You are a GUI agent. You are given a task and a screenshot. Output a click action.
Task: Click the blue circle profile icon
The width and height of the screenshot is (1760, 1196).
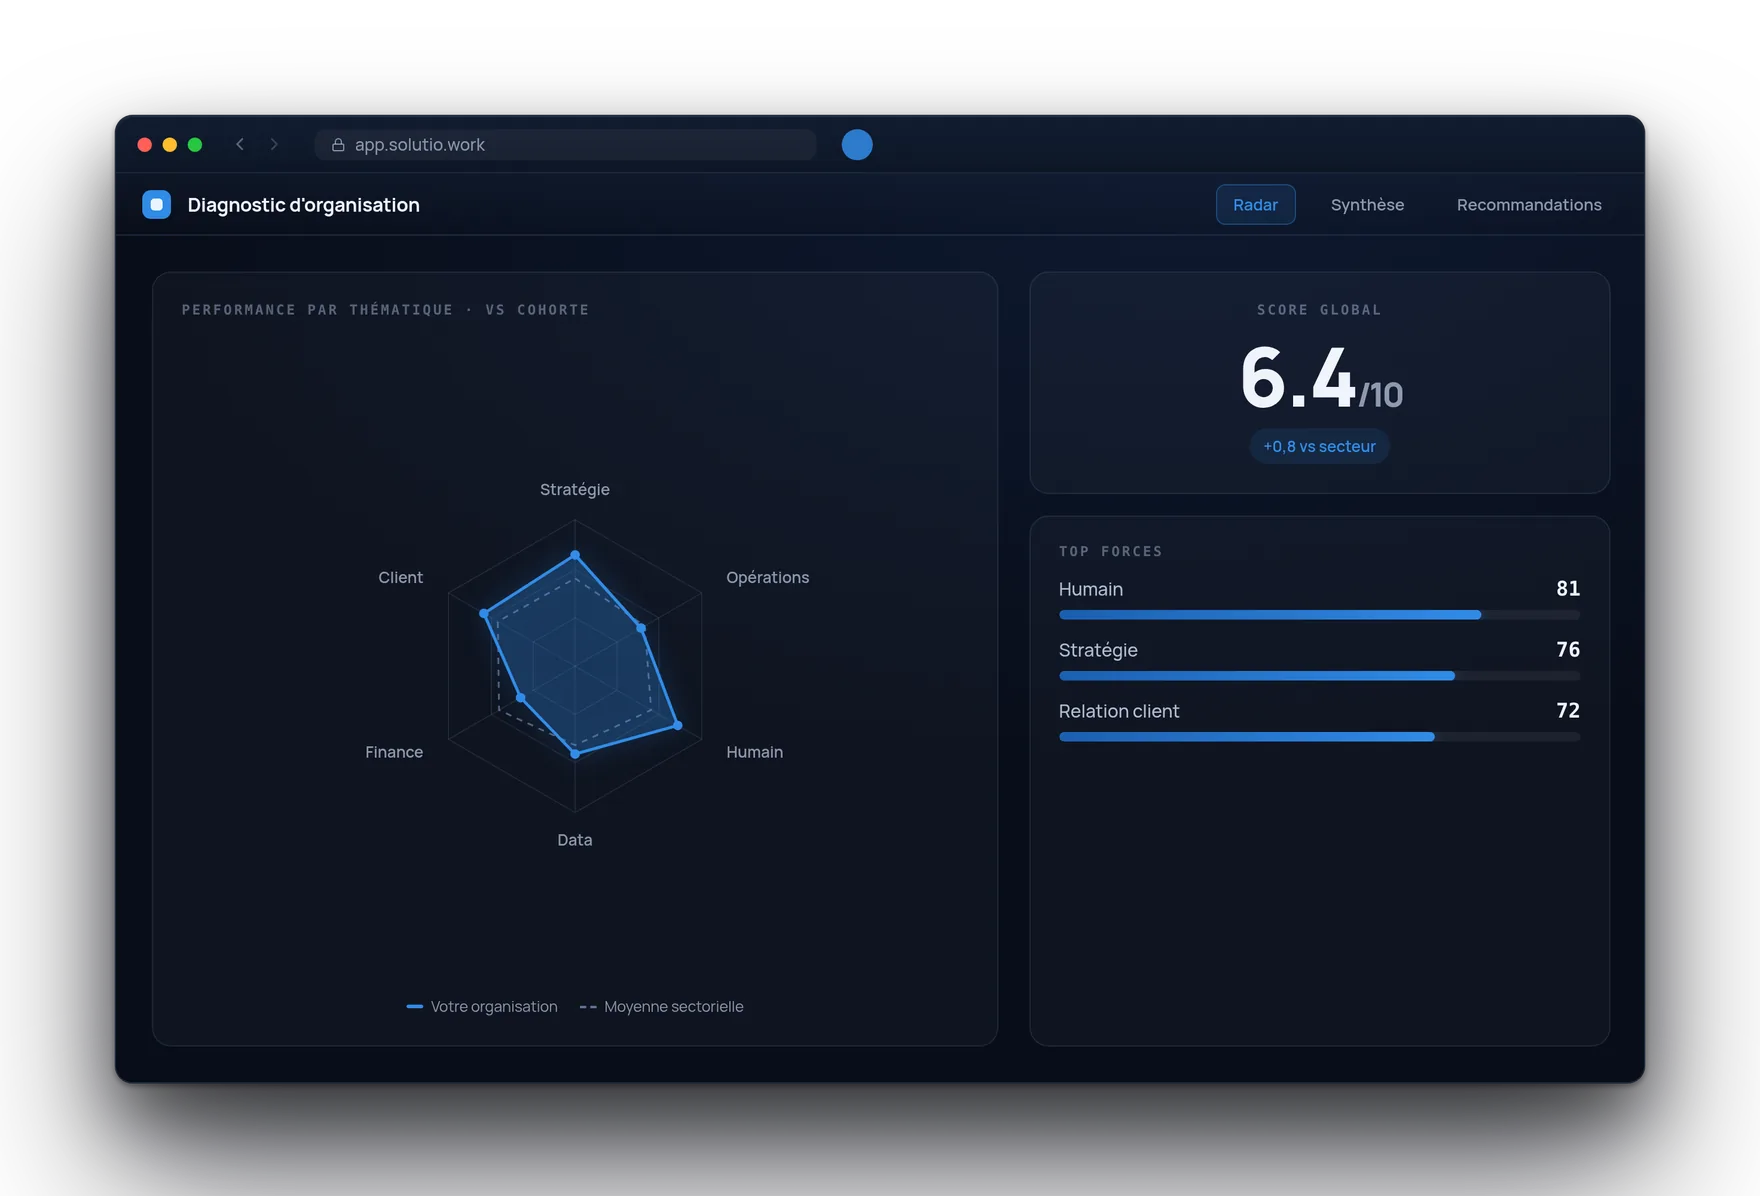pyautogui.click(x=857, y=145)
